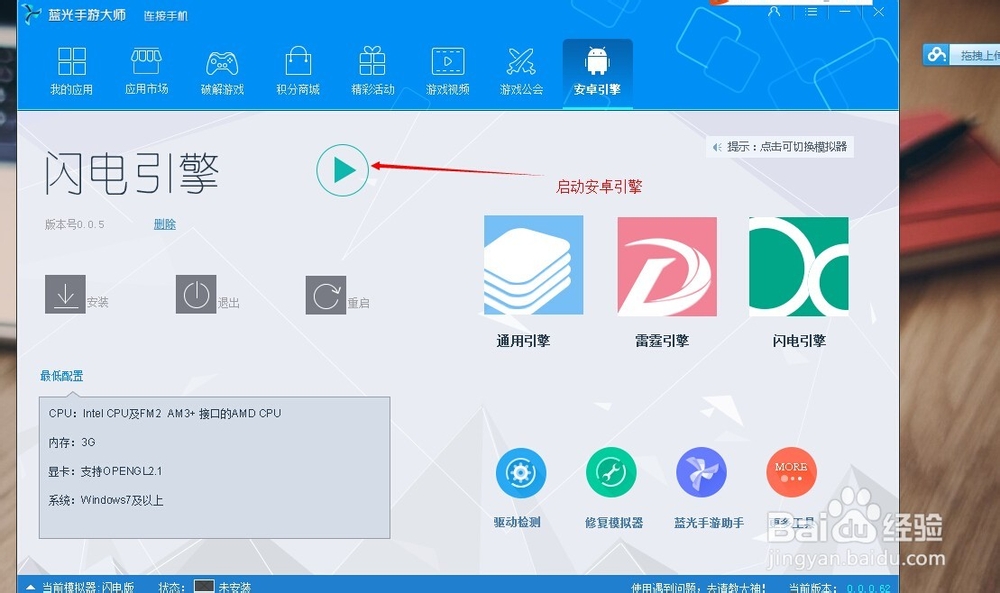Click the 提示 emulator switch hint
This screenshot has height=593, width=1000.
point(779,147)
